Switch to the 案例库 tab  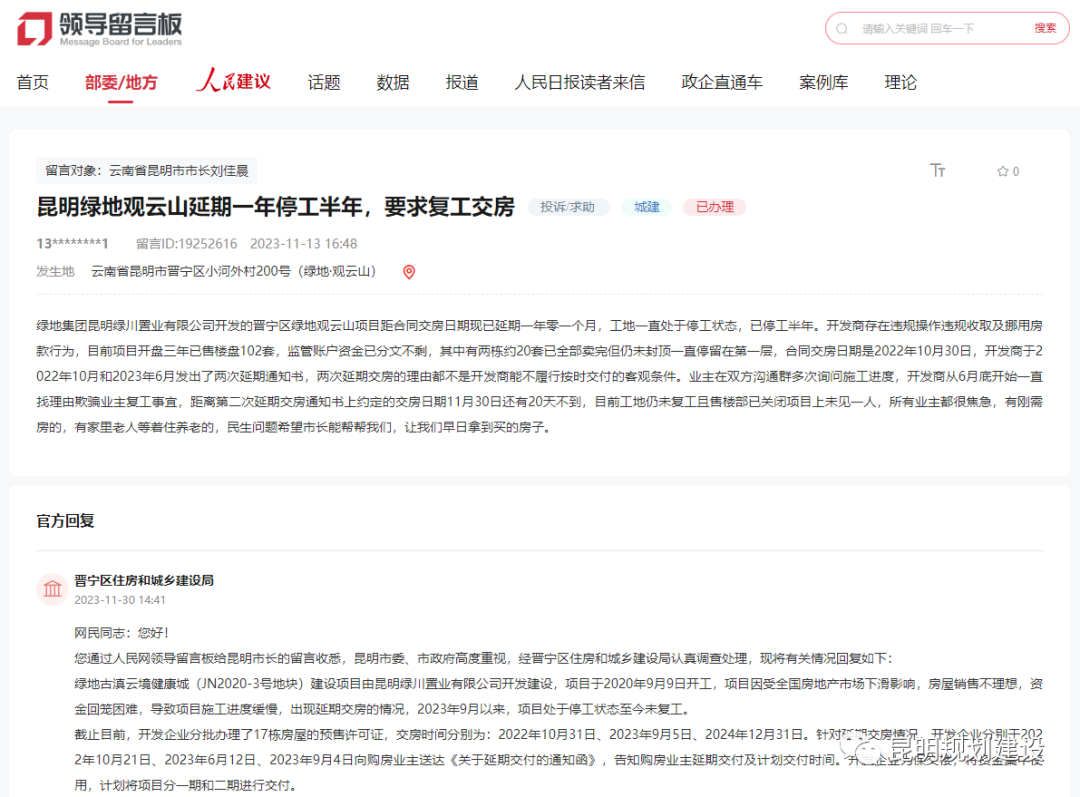coord(824,82)
